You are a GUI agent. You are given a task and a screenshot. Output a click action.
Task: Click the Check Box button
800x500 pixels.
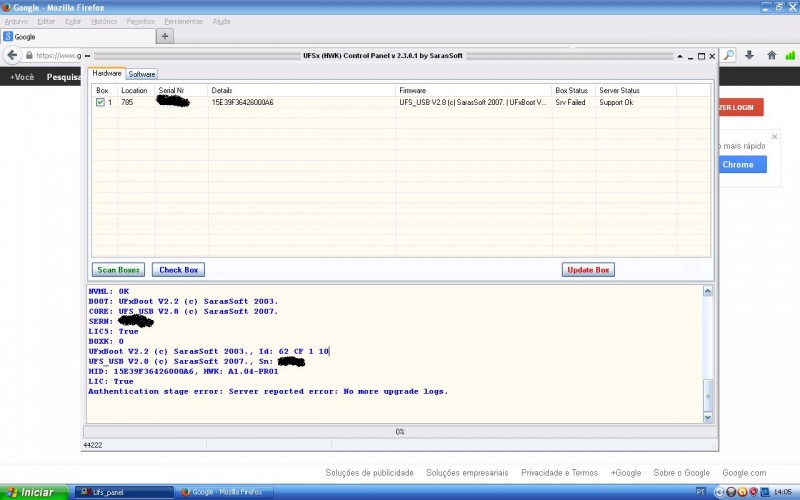tap(178, 270)
